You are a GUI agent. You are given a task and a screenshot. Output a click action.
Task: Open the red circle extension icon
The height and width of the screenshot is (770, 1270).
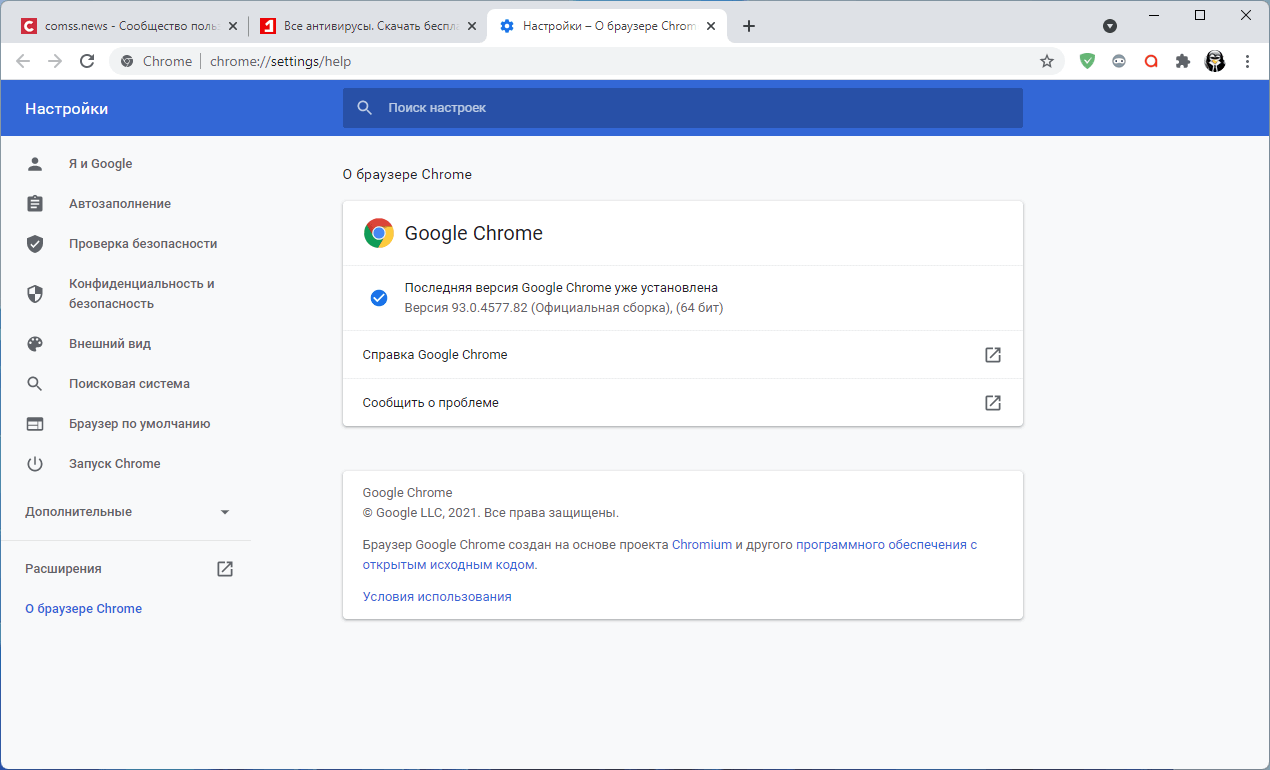[x=1151, y=61]
